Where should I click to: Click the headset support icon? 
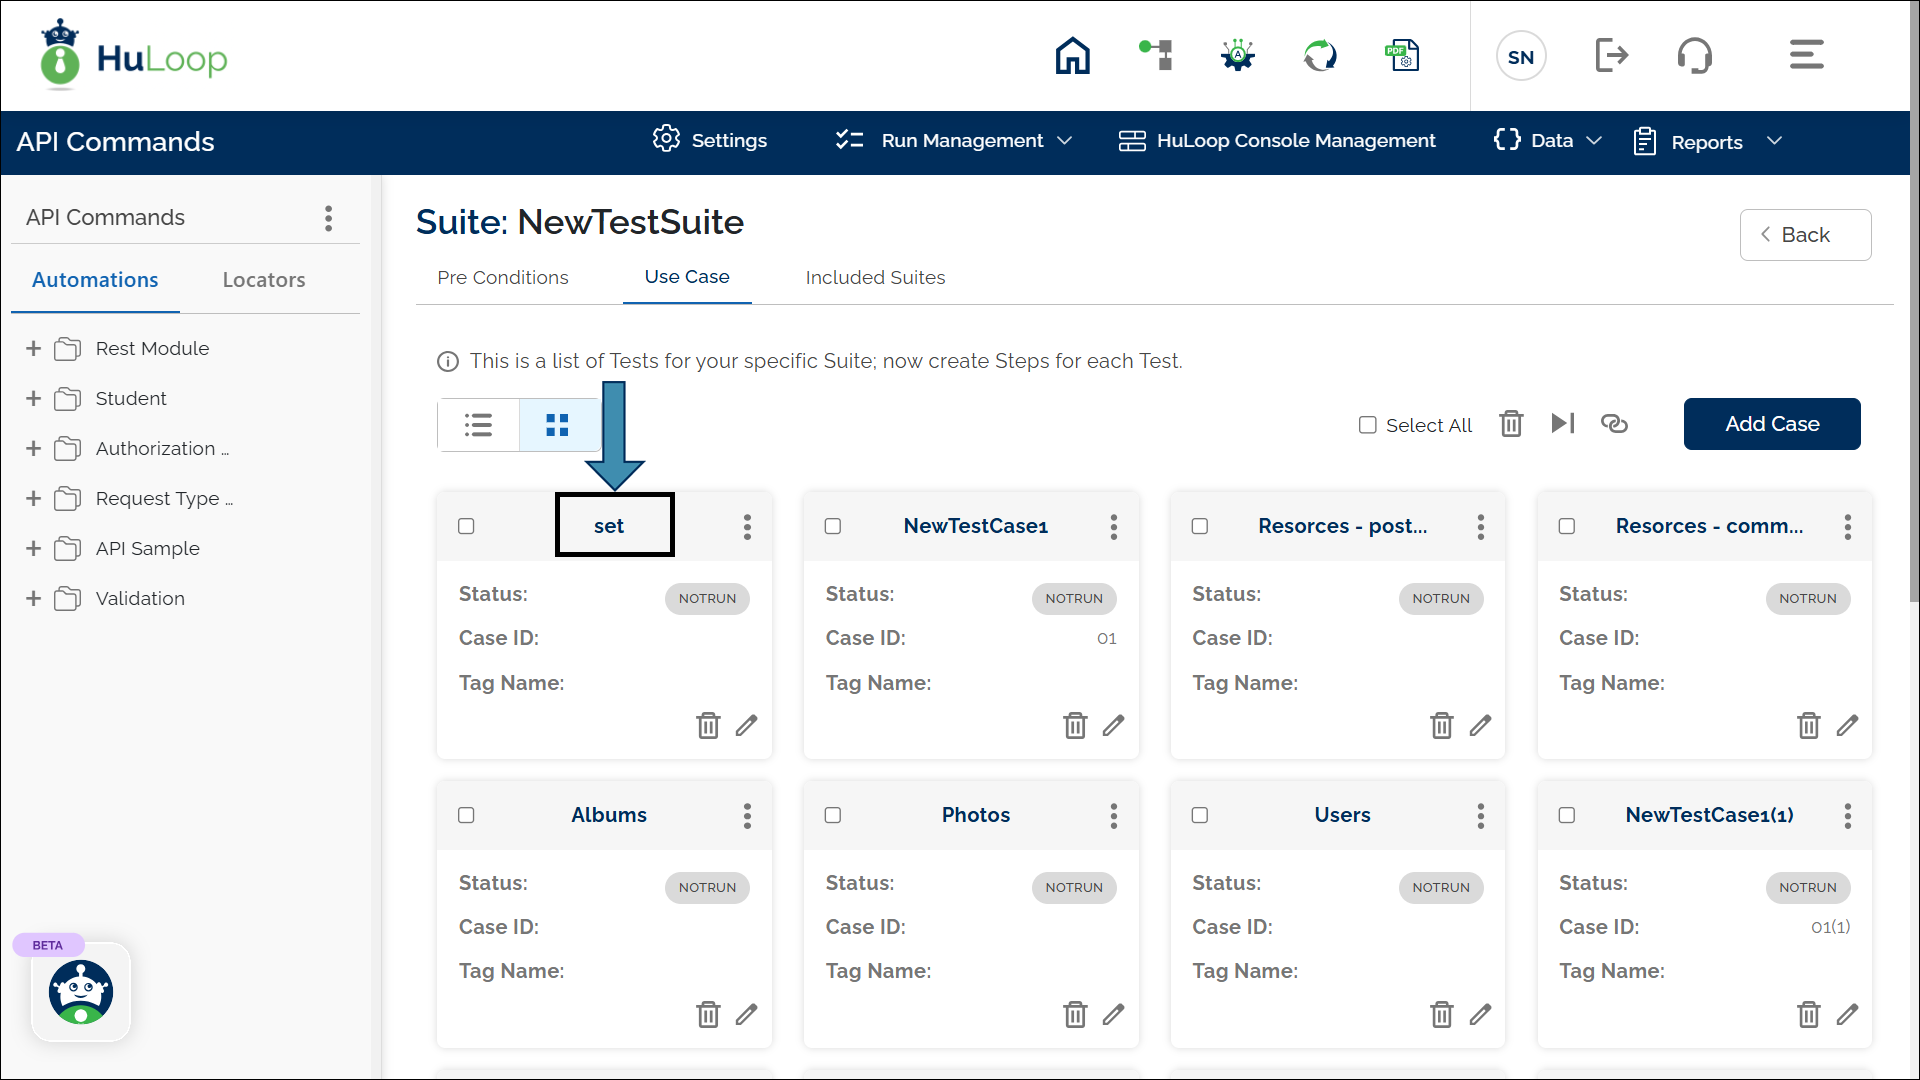pos(1694,56)
